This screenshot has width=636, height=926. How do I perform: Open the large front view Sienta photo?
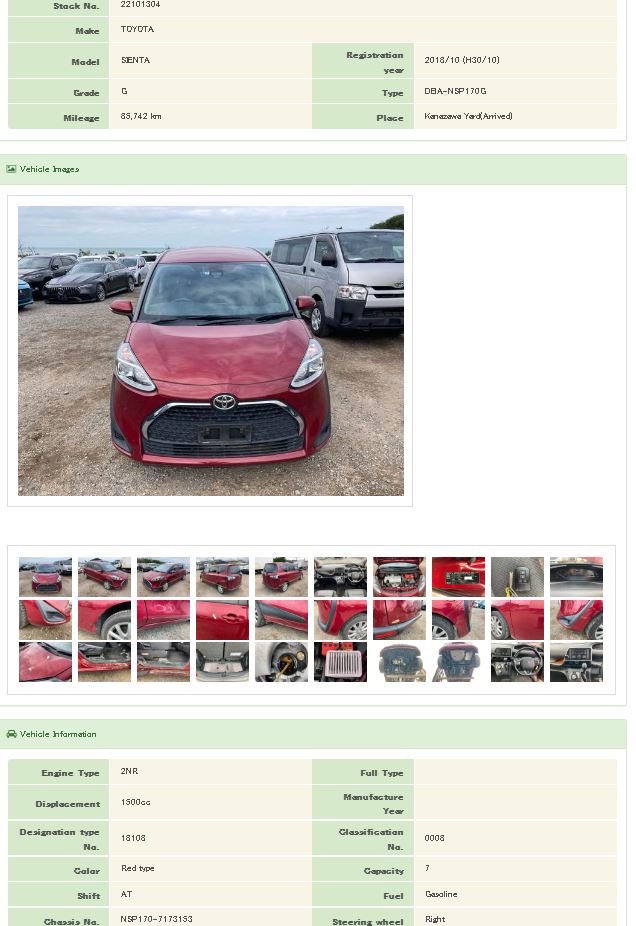[211, 351]
